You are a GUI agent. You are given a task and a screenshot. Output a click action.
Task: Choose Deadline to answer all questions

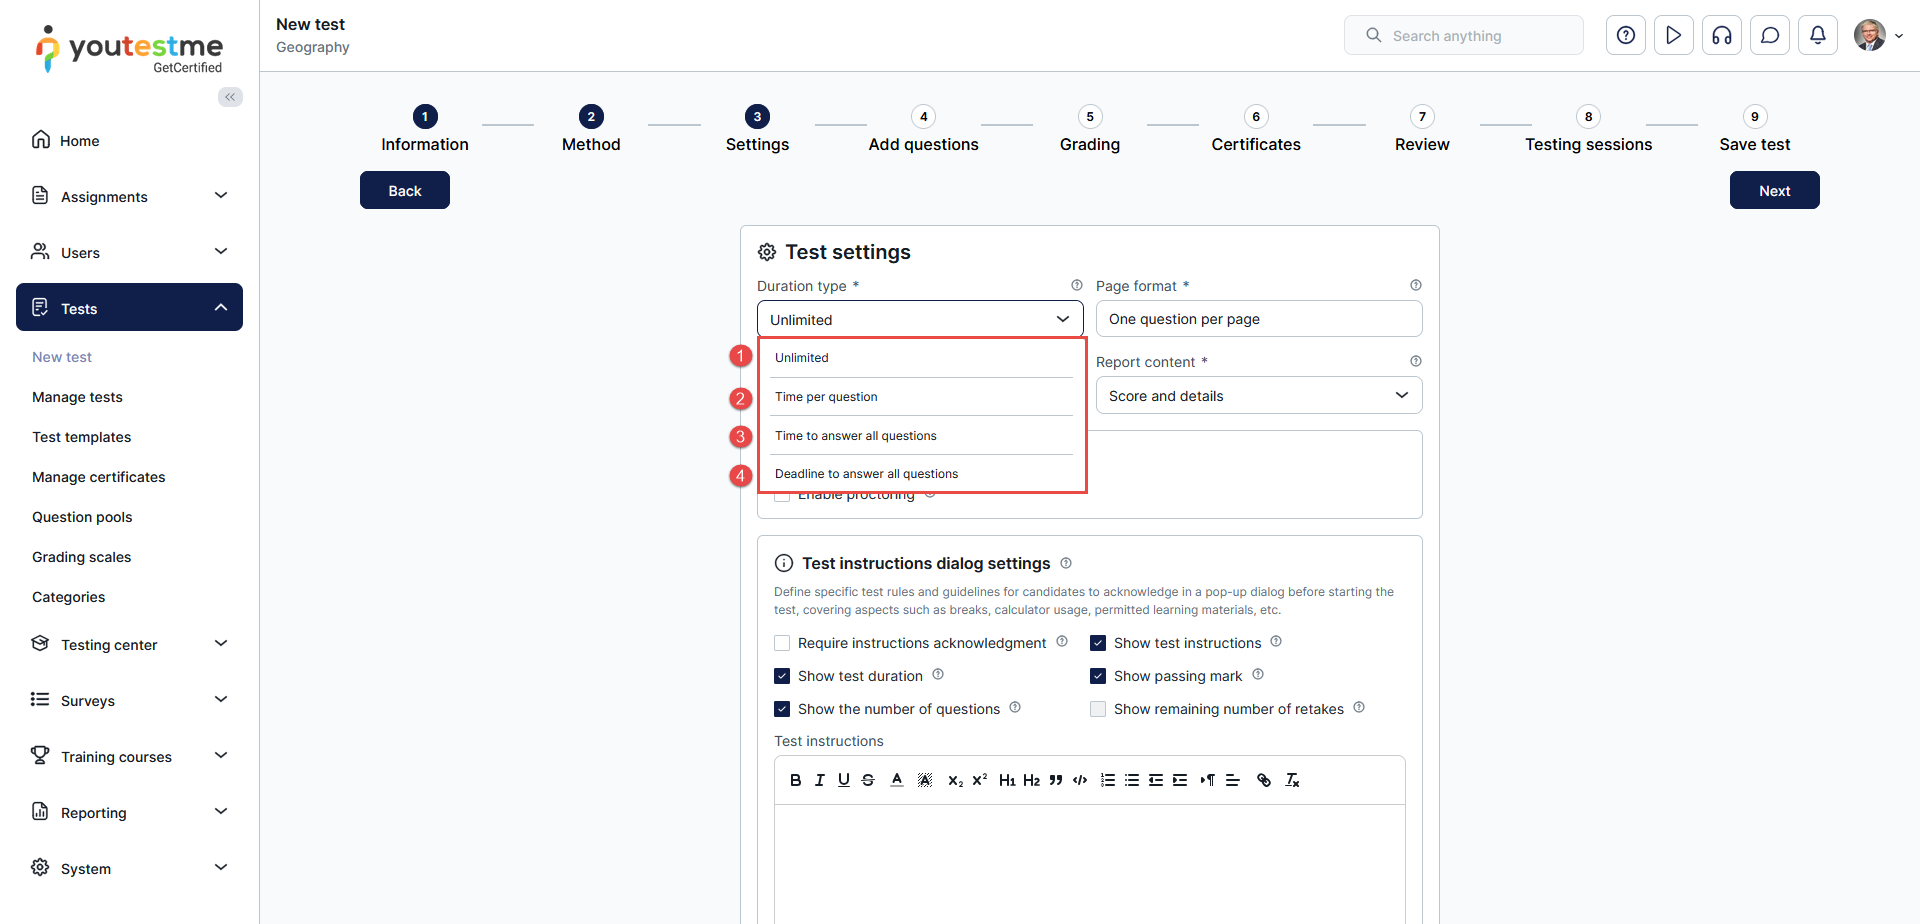866,474
